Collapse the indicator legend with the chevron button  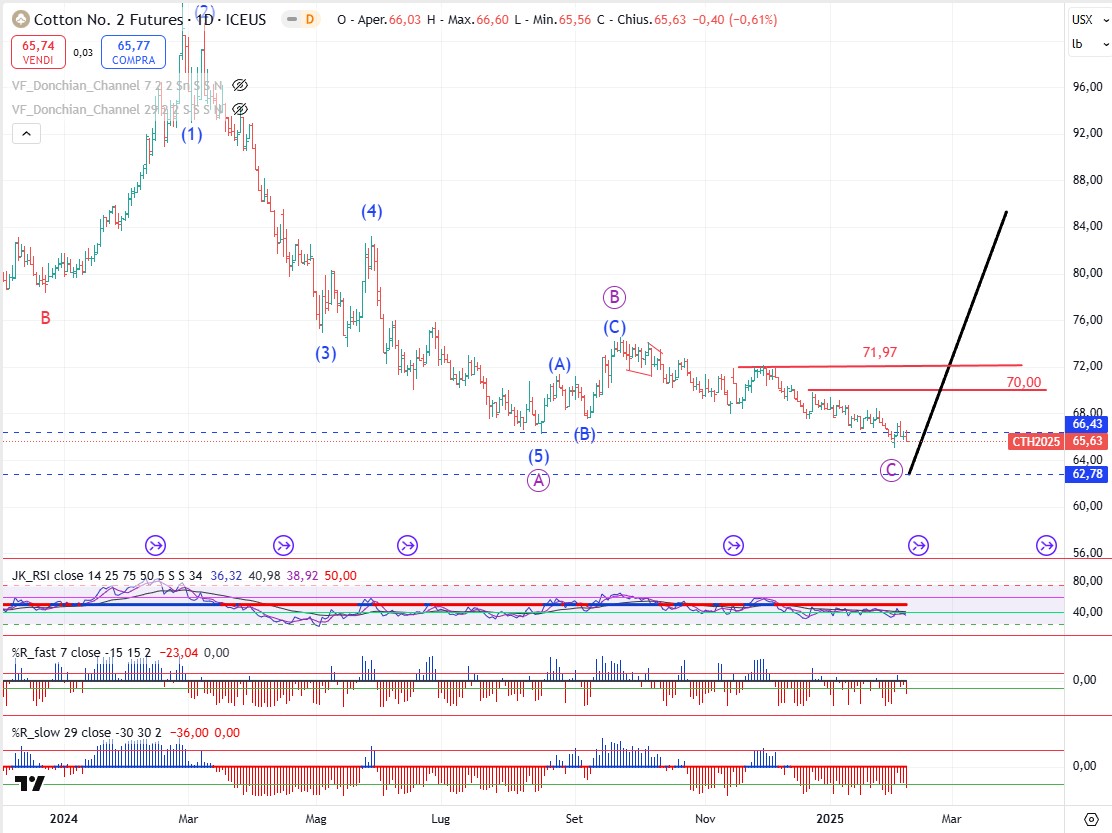coord(26,133)
